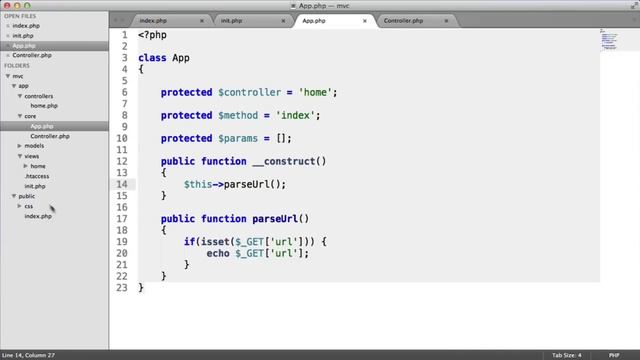
Task: Close the Controller.php tab
Action: (x=446, y=21)
